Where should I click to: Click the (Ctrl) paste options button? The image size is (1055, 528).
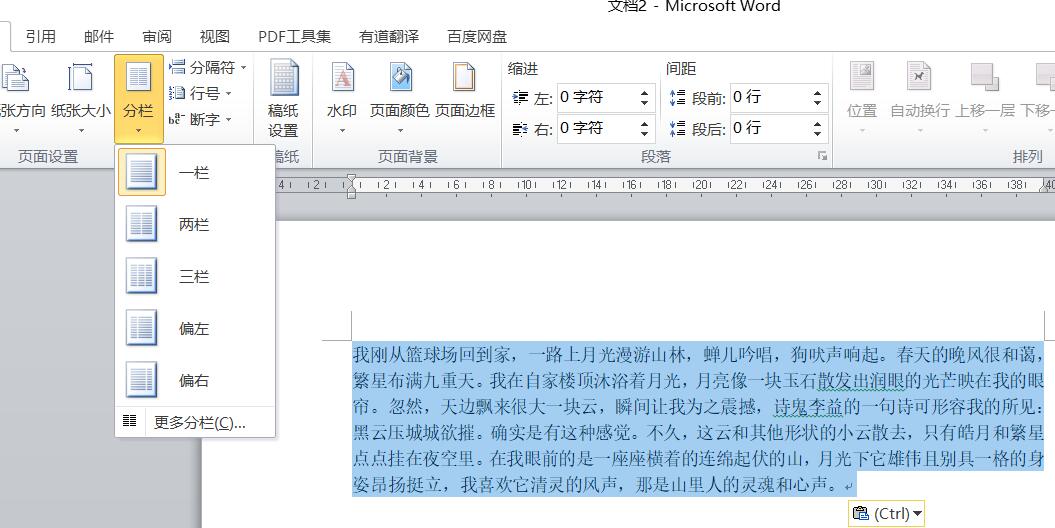coord(886,513)
